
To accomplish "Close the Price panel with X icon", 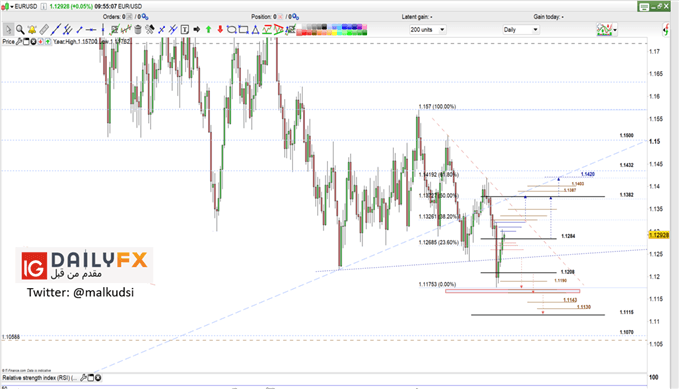I will (x=33, y=42).
